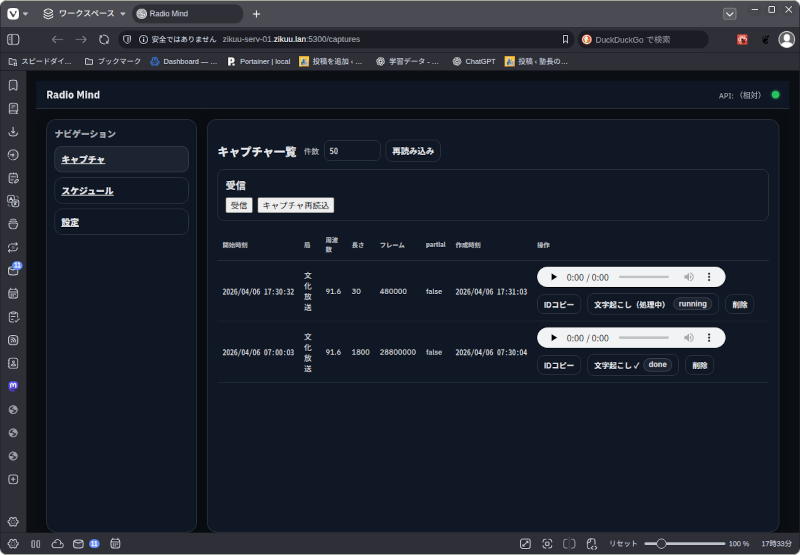This screenshot has height=555, width=800.
Task: Click the capture page screenshot icon in the status bar
Action: point(547,543)
